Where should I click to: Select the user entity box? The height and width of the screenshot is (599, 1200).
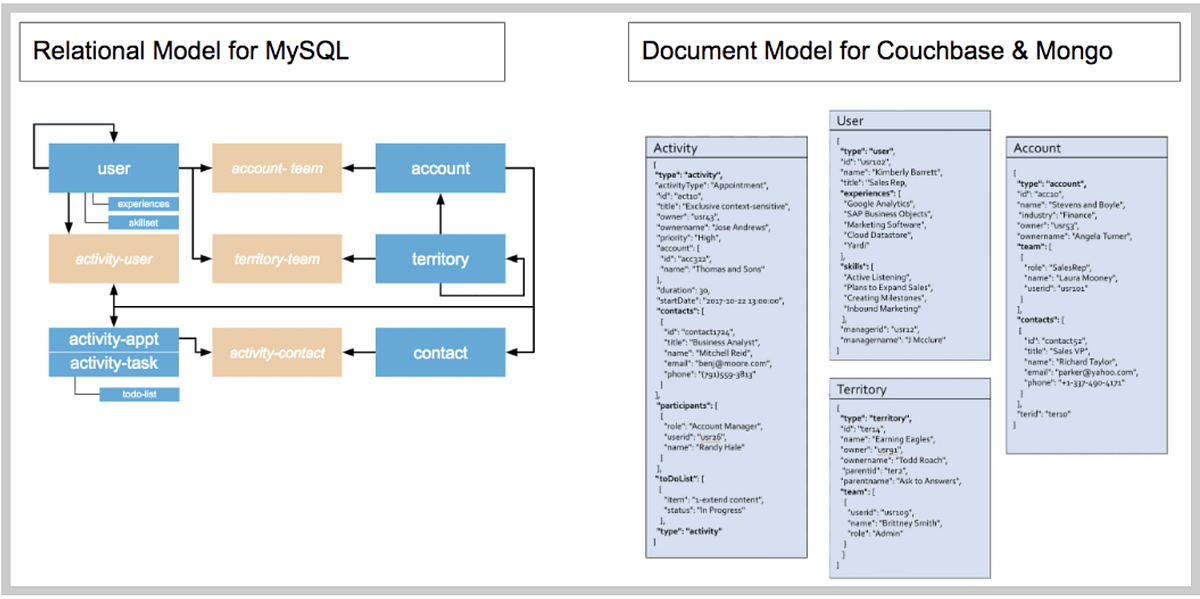(112, 168)
